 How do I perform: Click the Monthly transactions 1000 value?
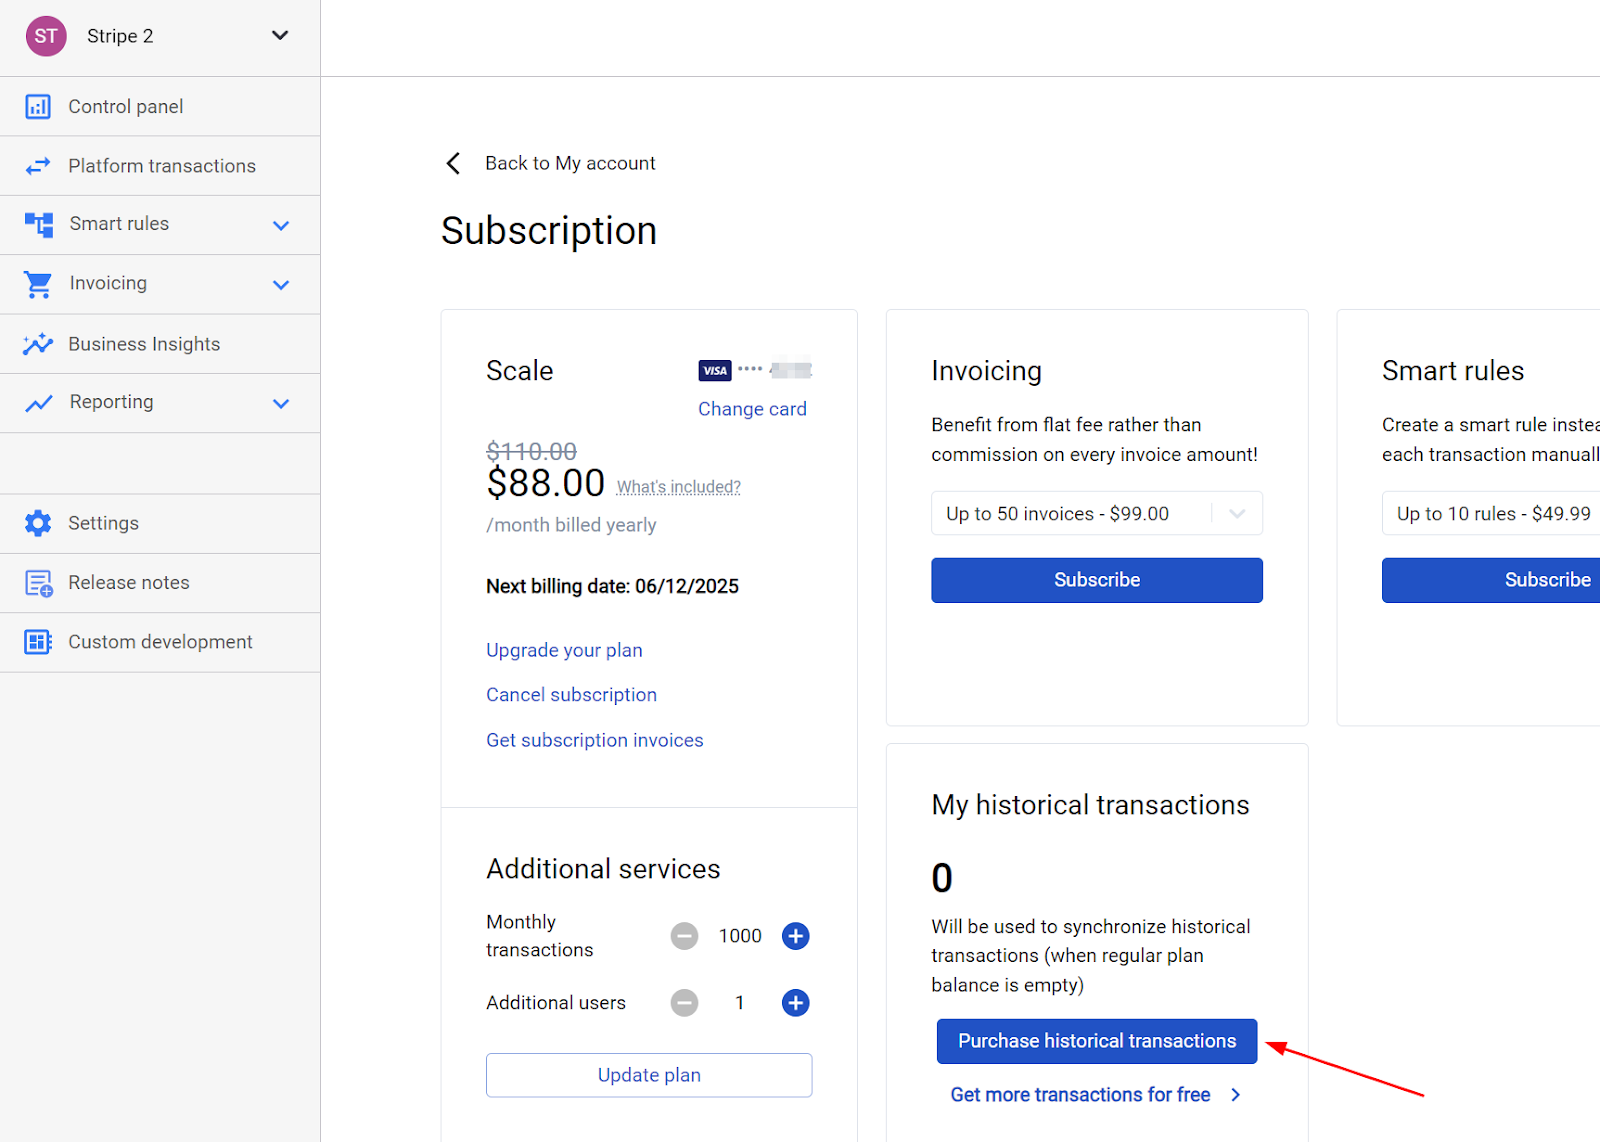[x=740, y=936]
